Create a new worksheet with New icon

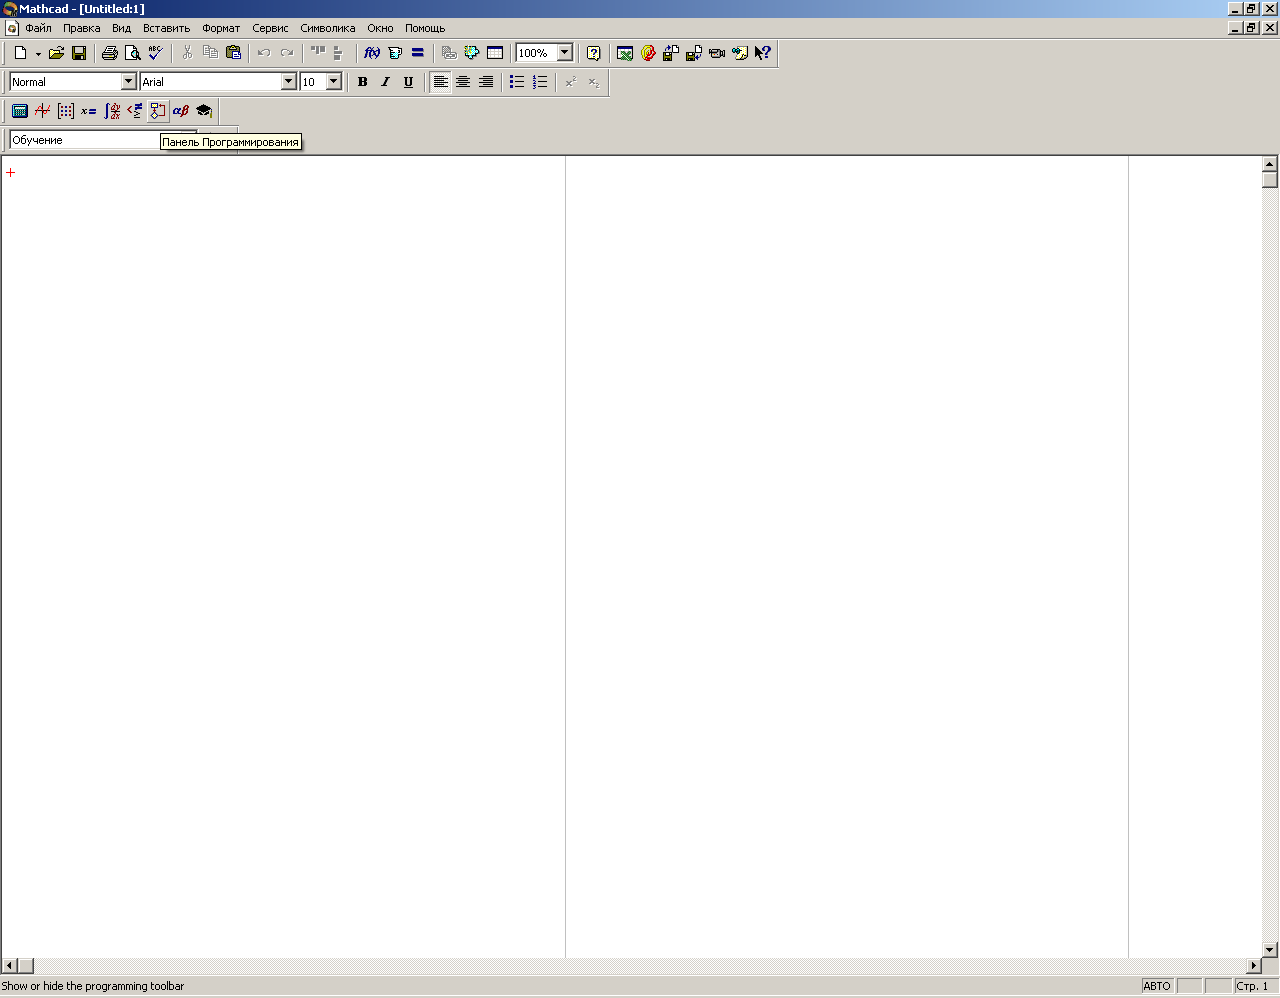20,53
